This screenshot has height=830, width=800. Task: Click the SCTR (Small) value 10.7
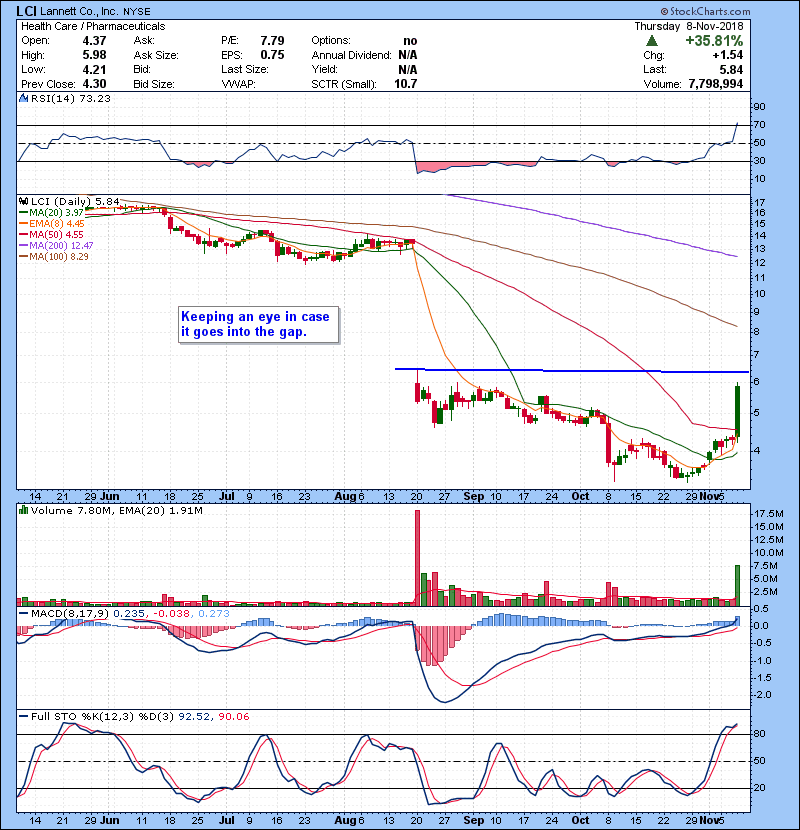pos(406,84)
